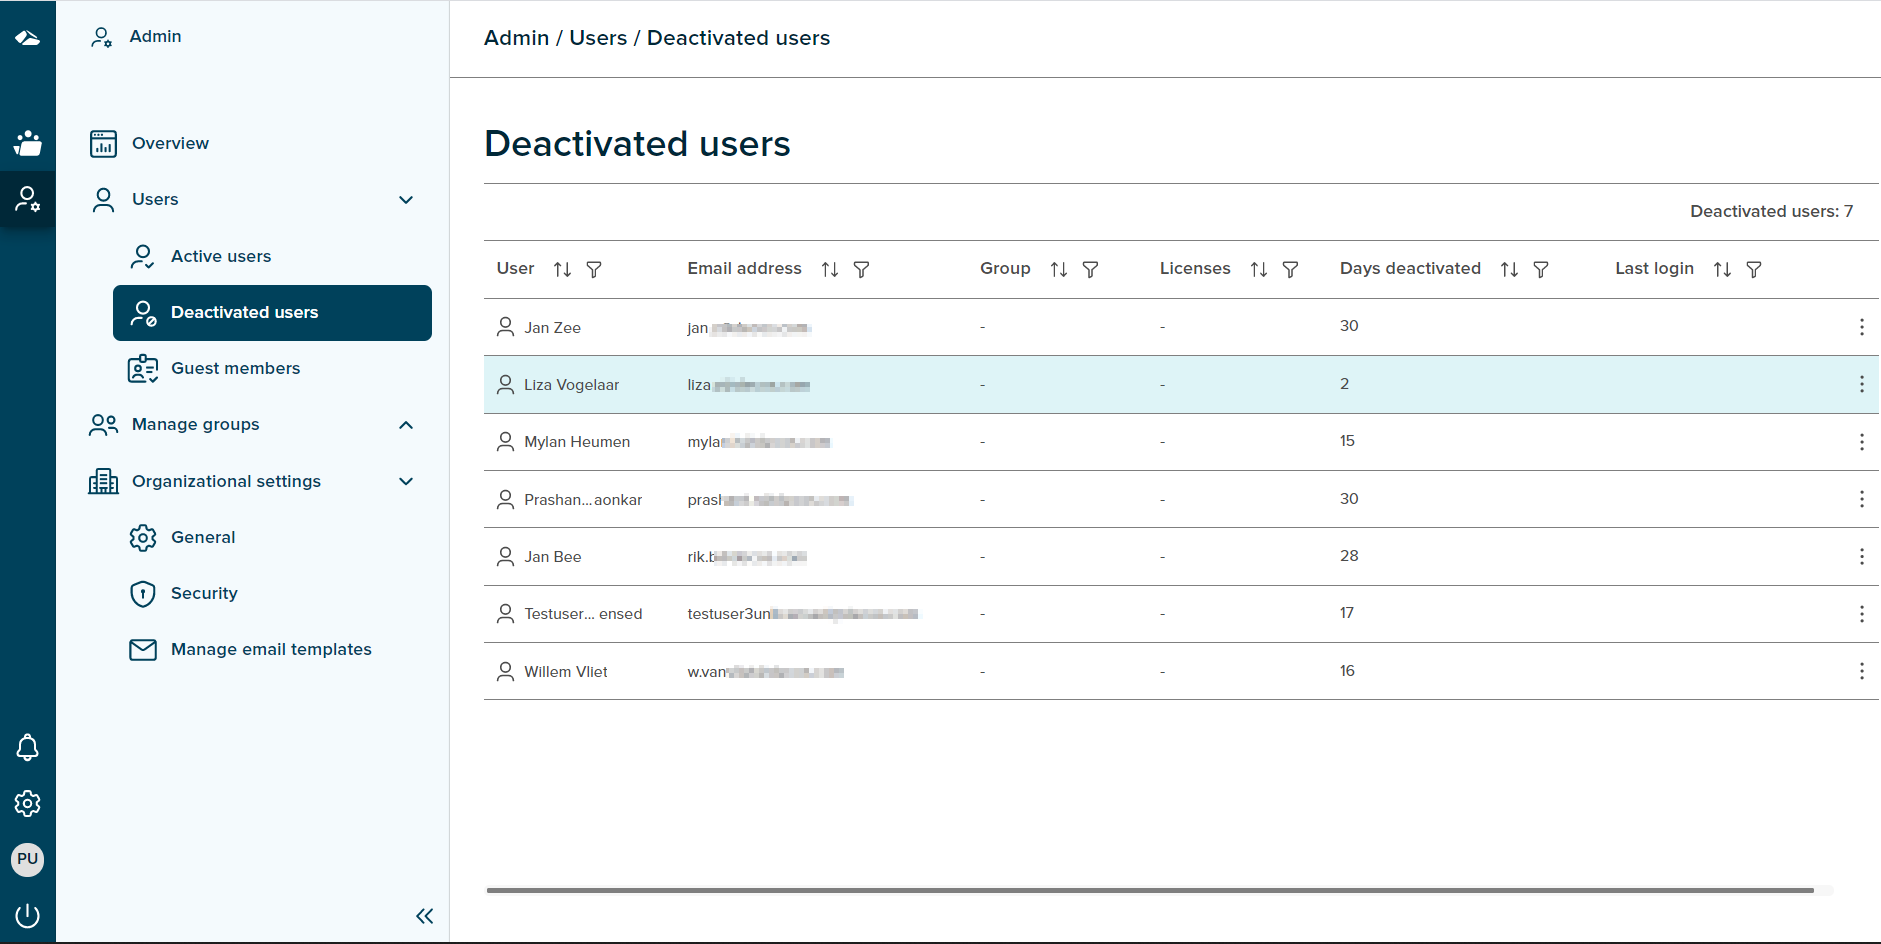
Task: Filter the User column
Action: [594, 269]
